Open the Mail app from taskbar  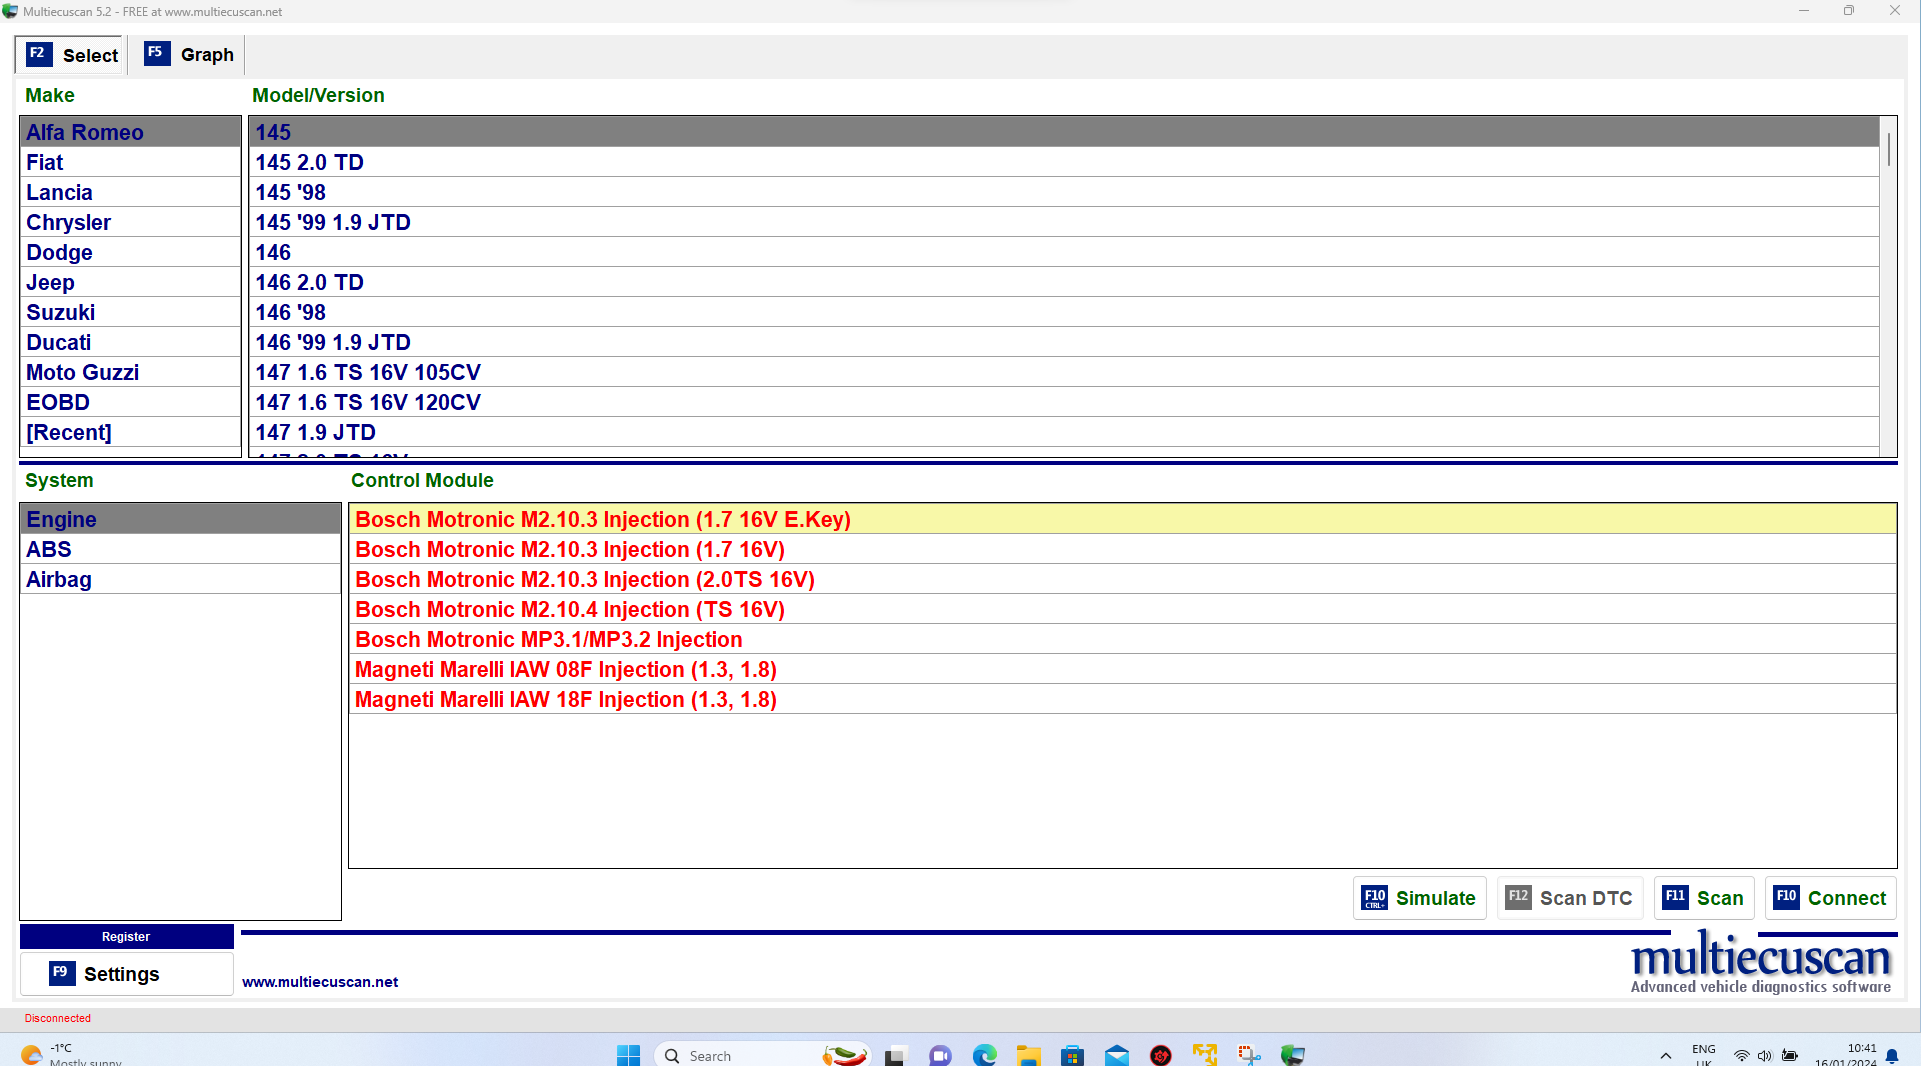[1117, 1055]
